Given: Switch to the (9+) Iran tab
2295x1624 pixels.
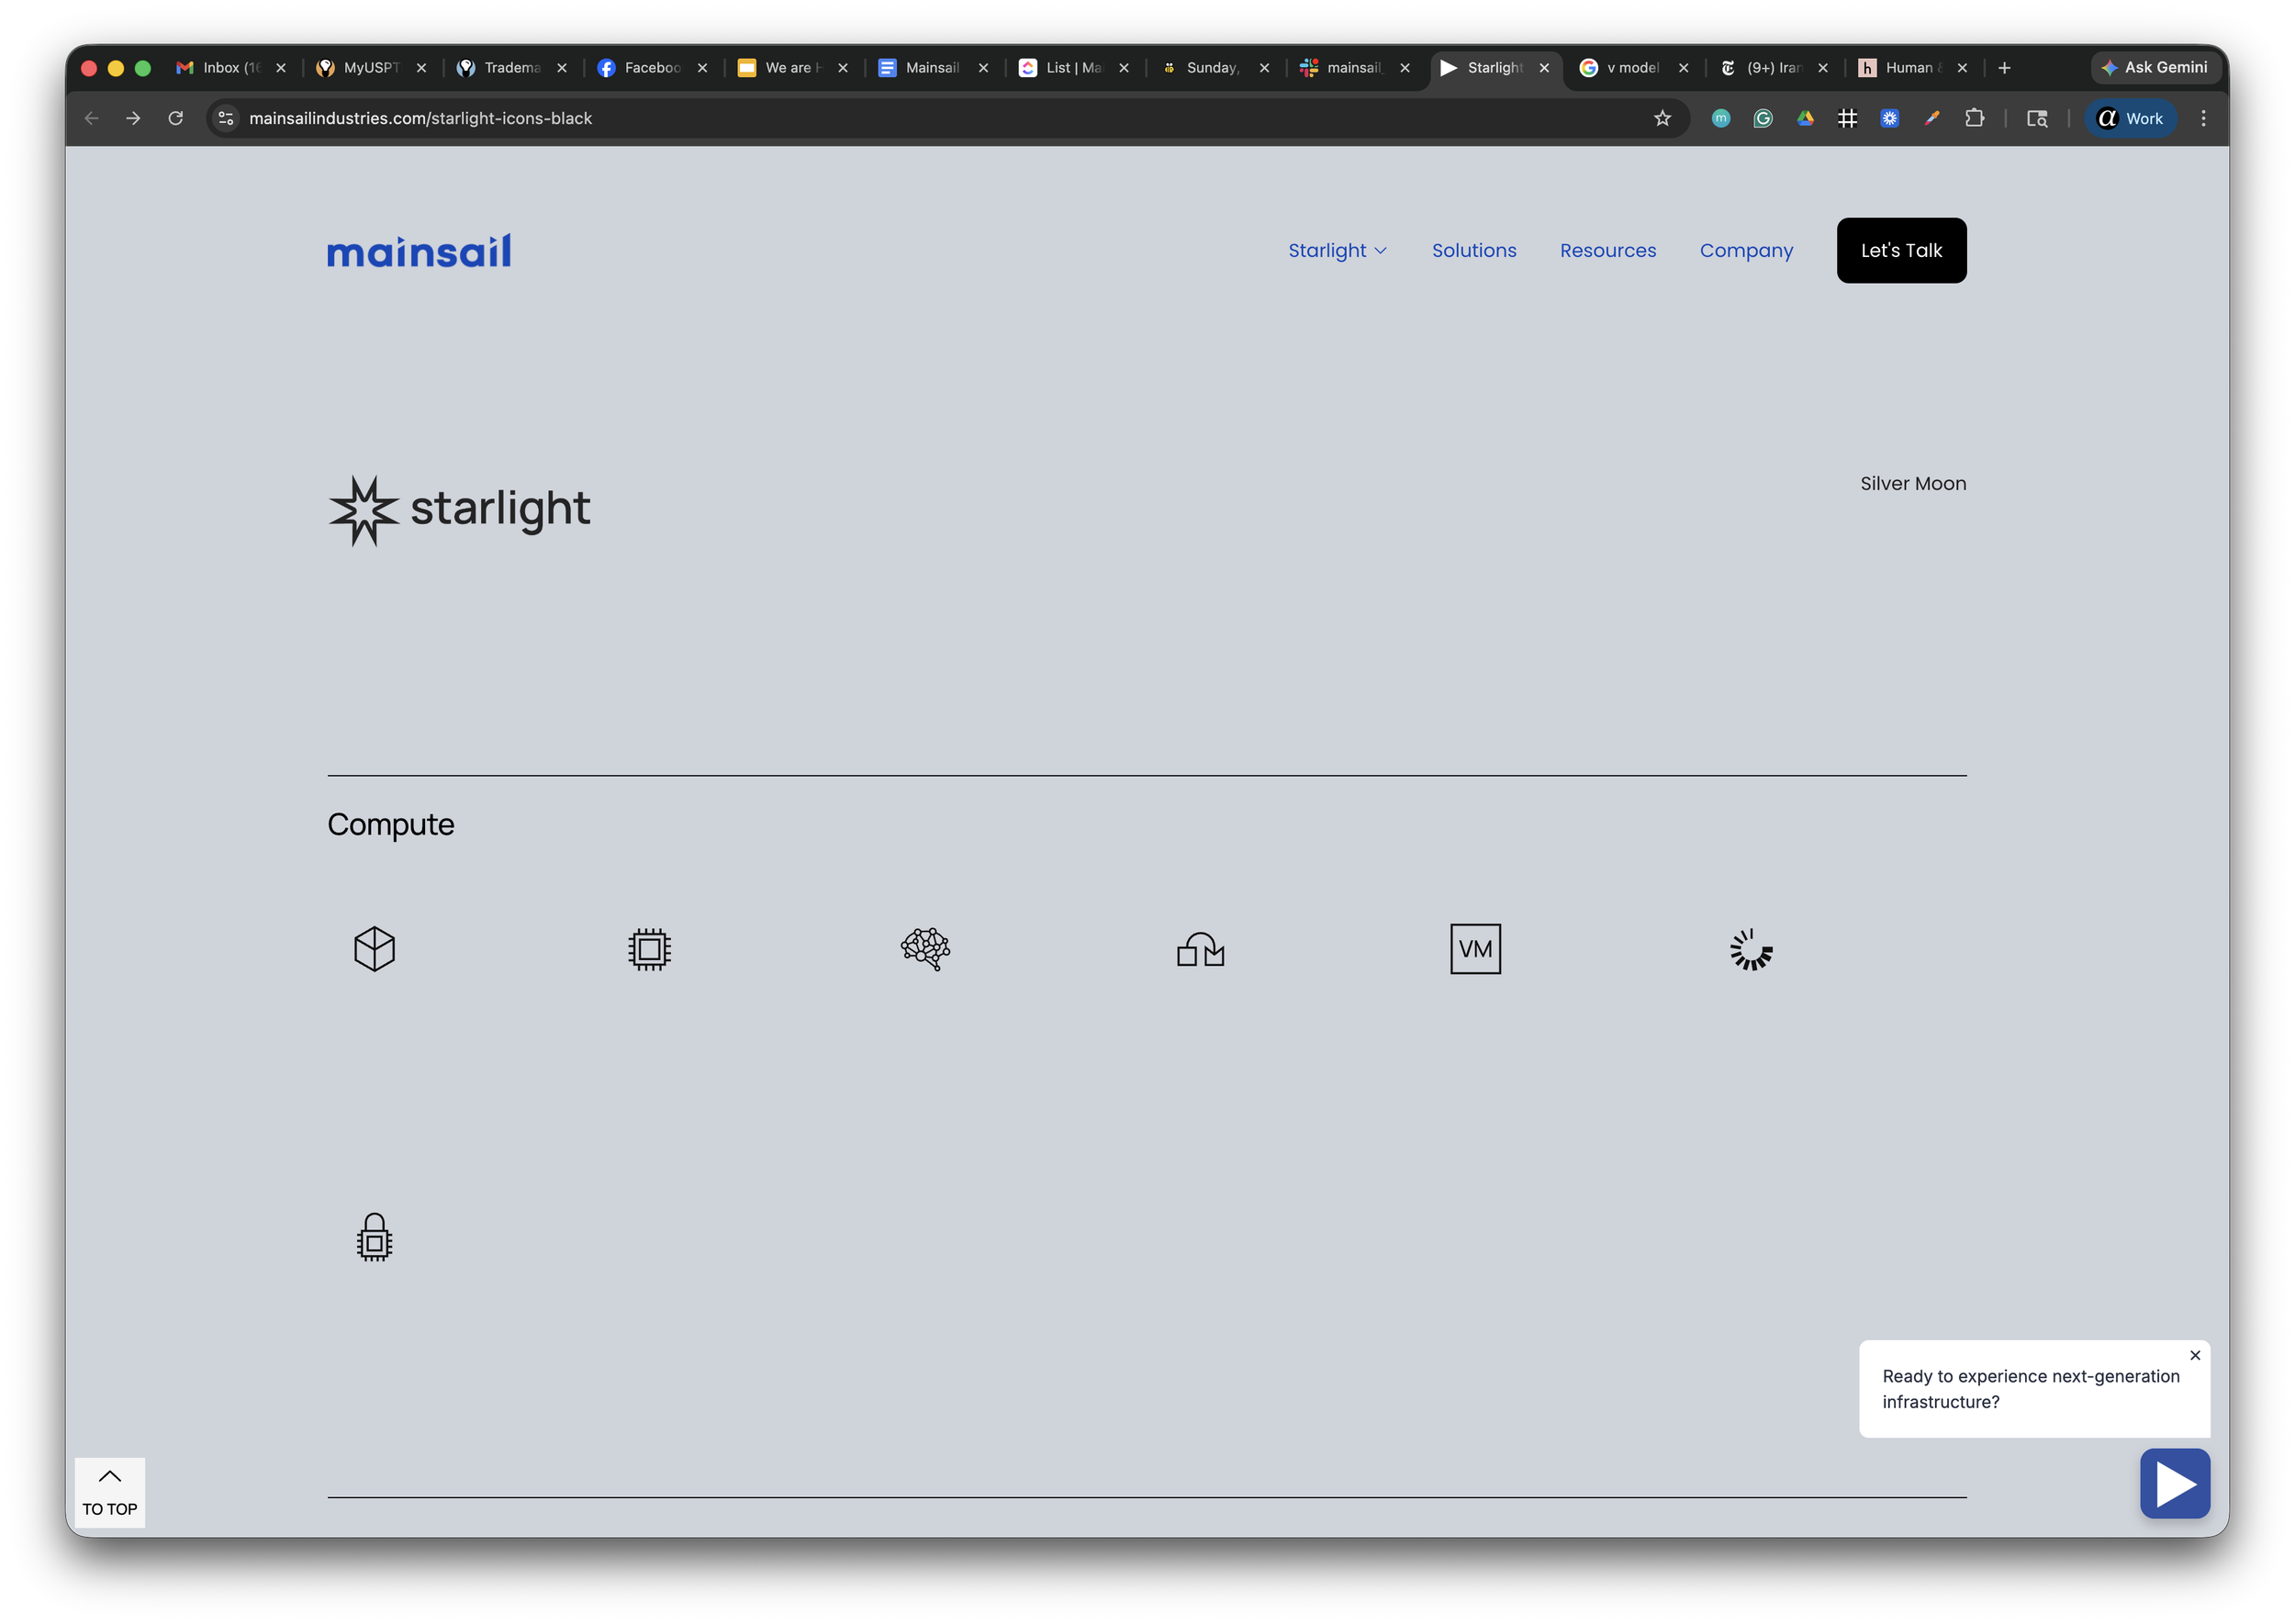Looking at the screenshot, I should click(1773, 68).
